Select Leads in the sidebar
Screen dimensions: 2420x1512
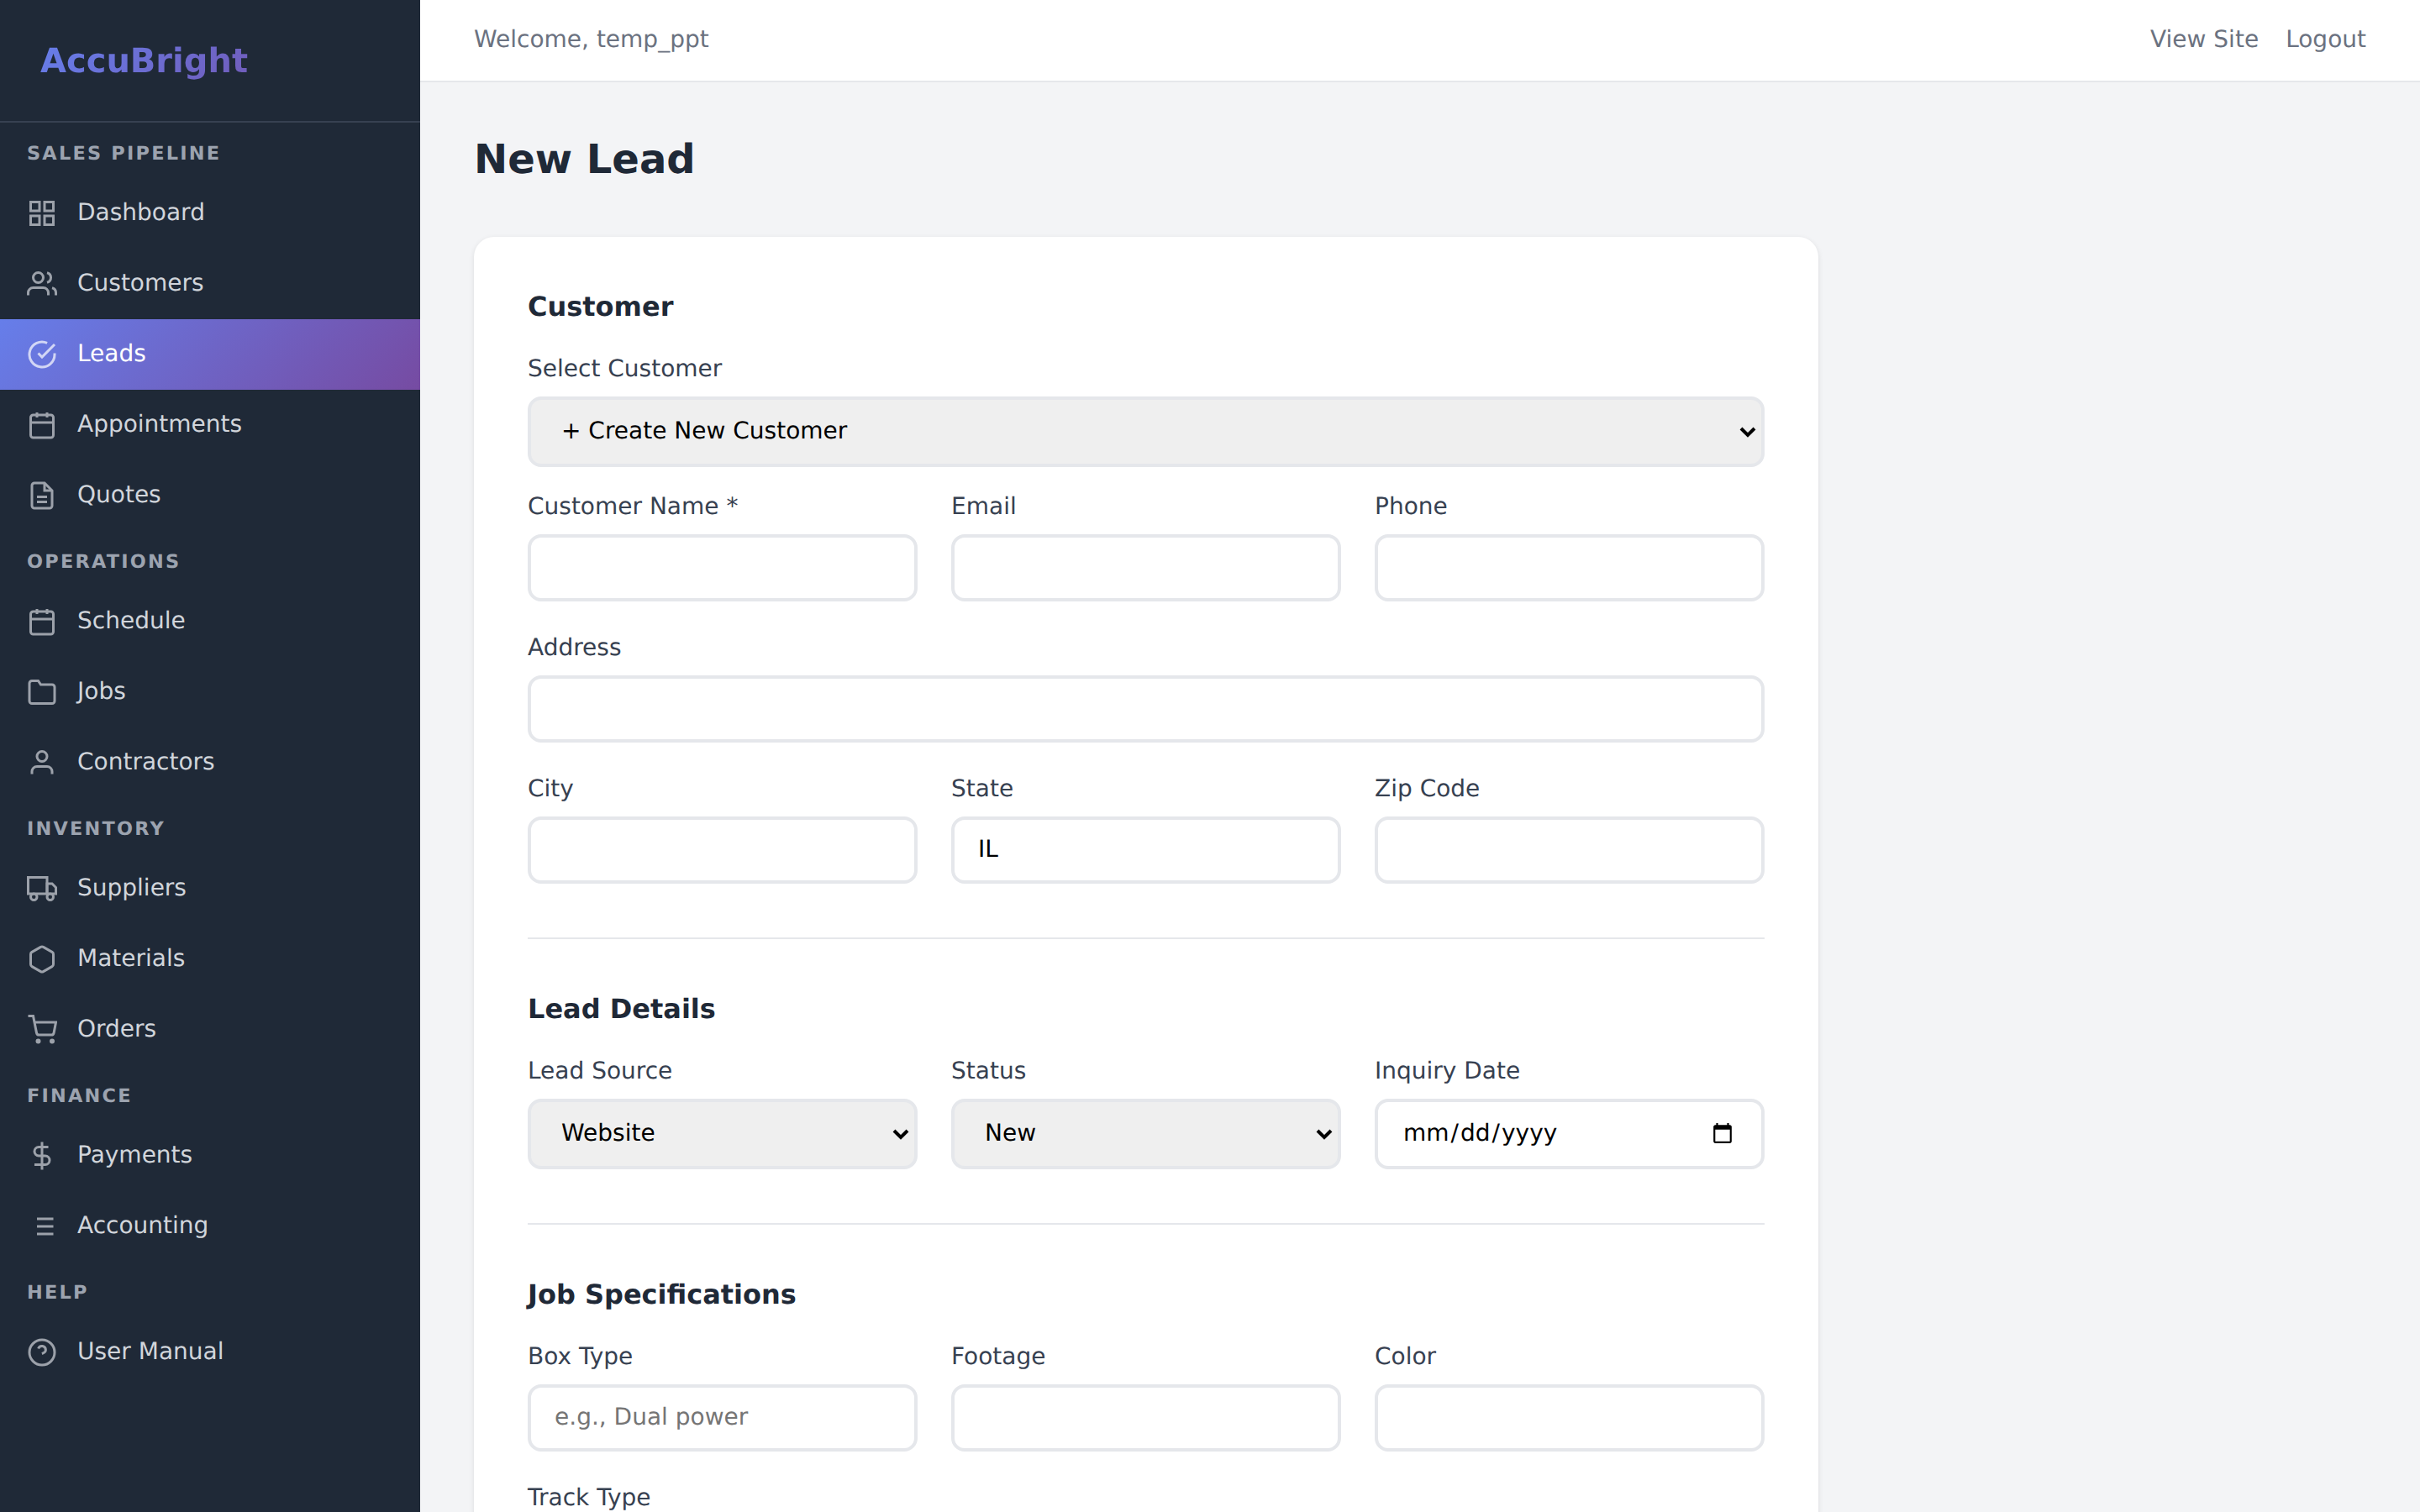click(111, 353)
